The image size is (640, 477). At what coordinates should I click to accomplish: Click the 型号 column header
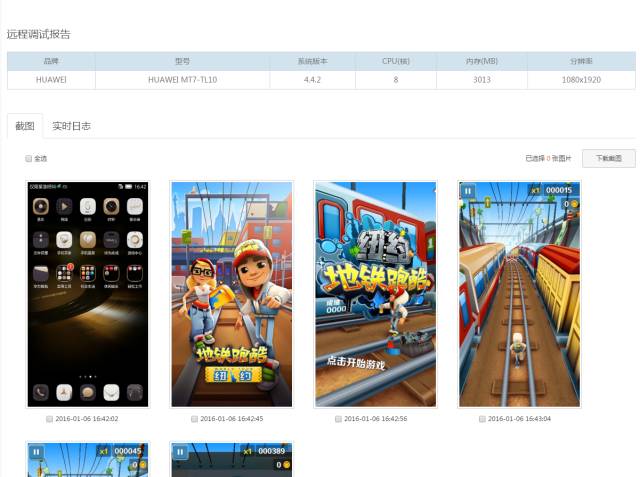click(182, 61)
